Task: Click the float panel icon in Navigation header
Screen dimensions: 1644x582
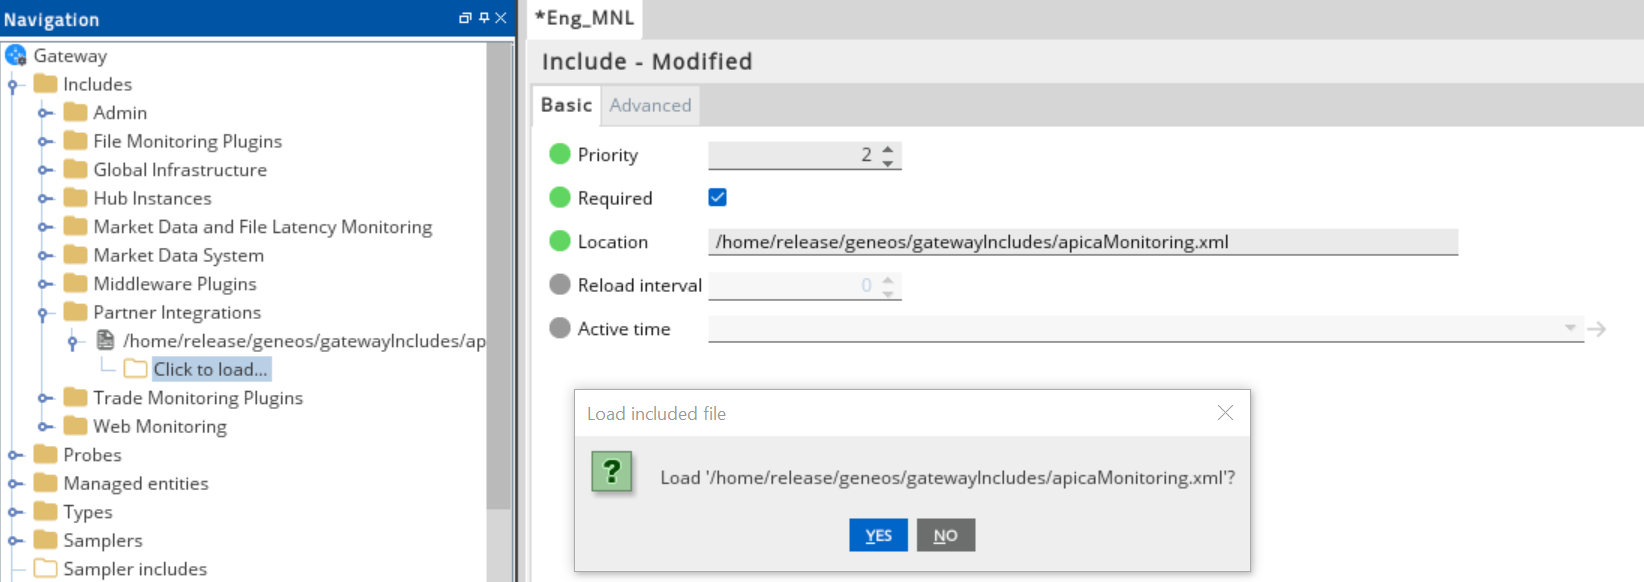Action: click(x=465, y=18)
